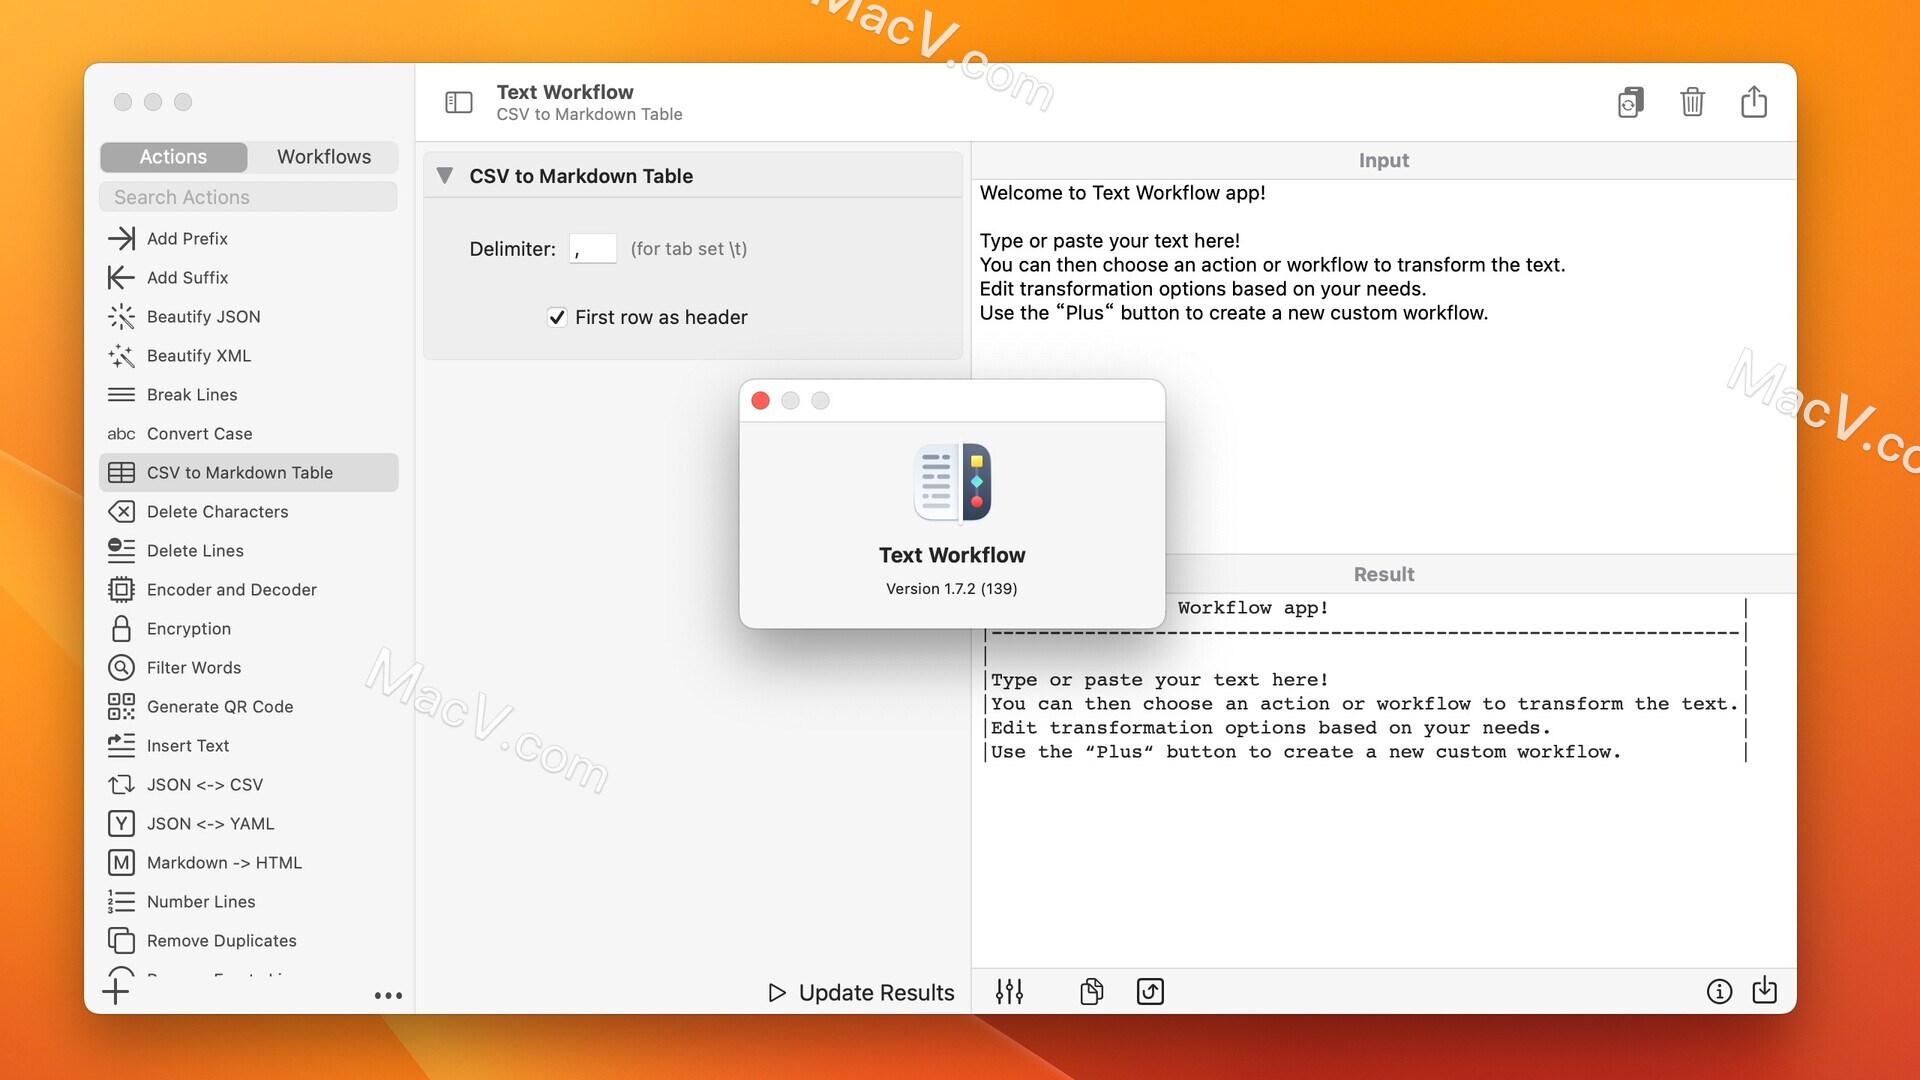Click the copy result documents icon

click(1092, 991)
